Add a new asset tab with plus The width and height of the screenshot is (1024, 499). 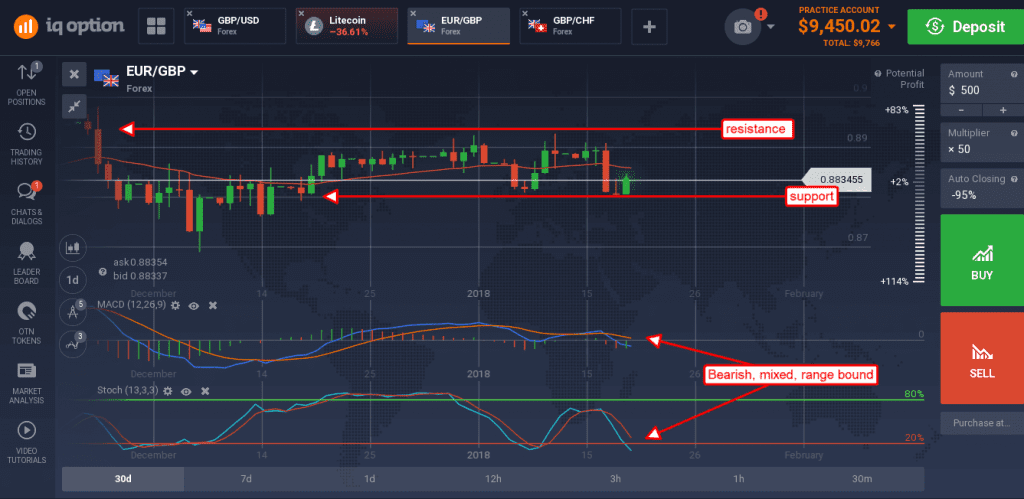point(649,26)
